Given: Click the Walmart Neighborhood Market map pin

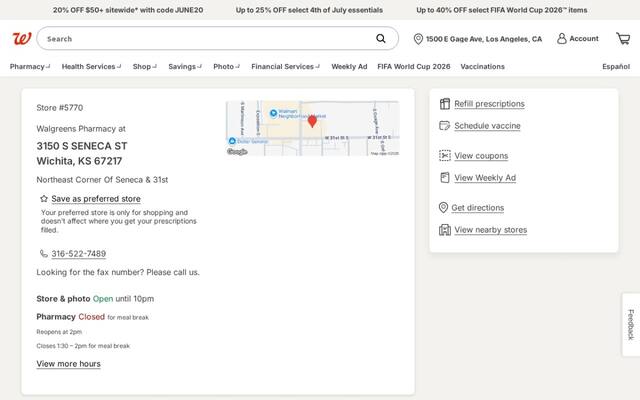Looking at the screenshot, I should (x=273, y=113).
